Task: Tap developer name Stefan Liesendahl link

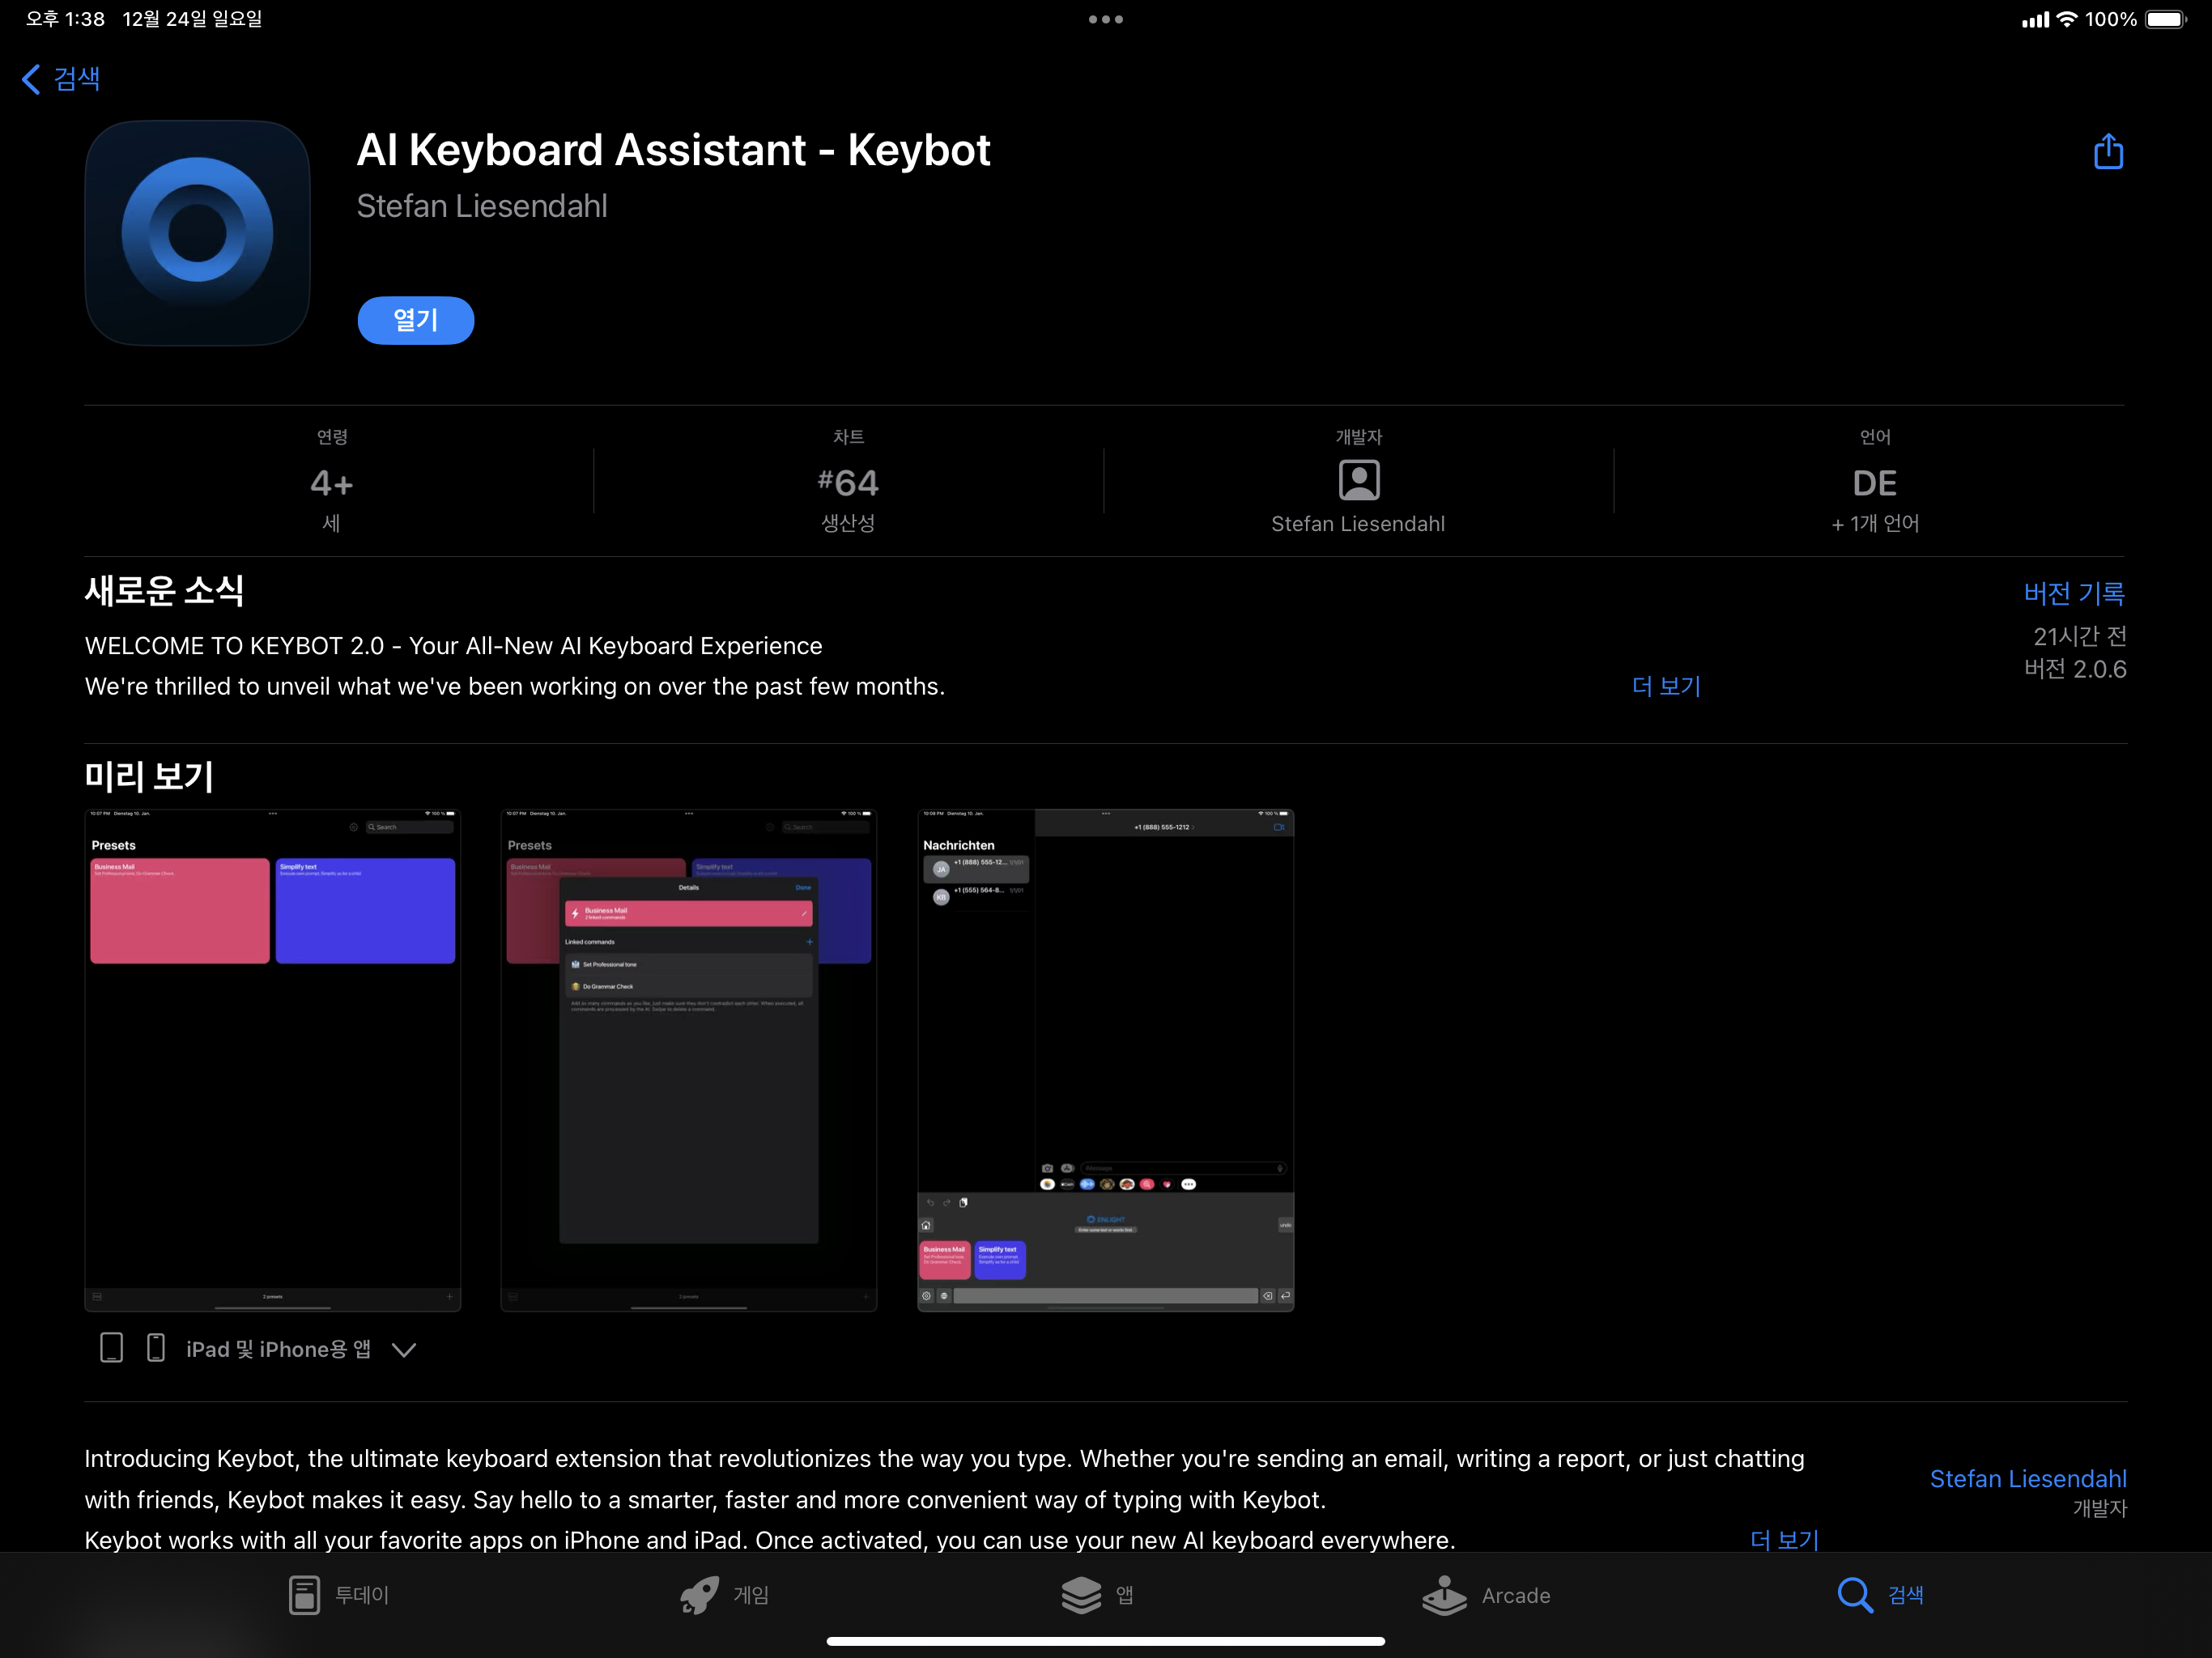Action: tap(2028, 1479)
